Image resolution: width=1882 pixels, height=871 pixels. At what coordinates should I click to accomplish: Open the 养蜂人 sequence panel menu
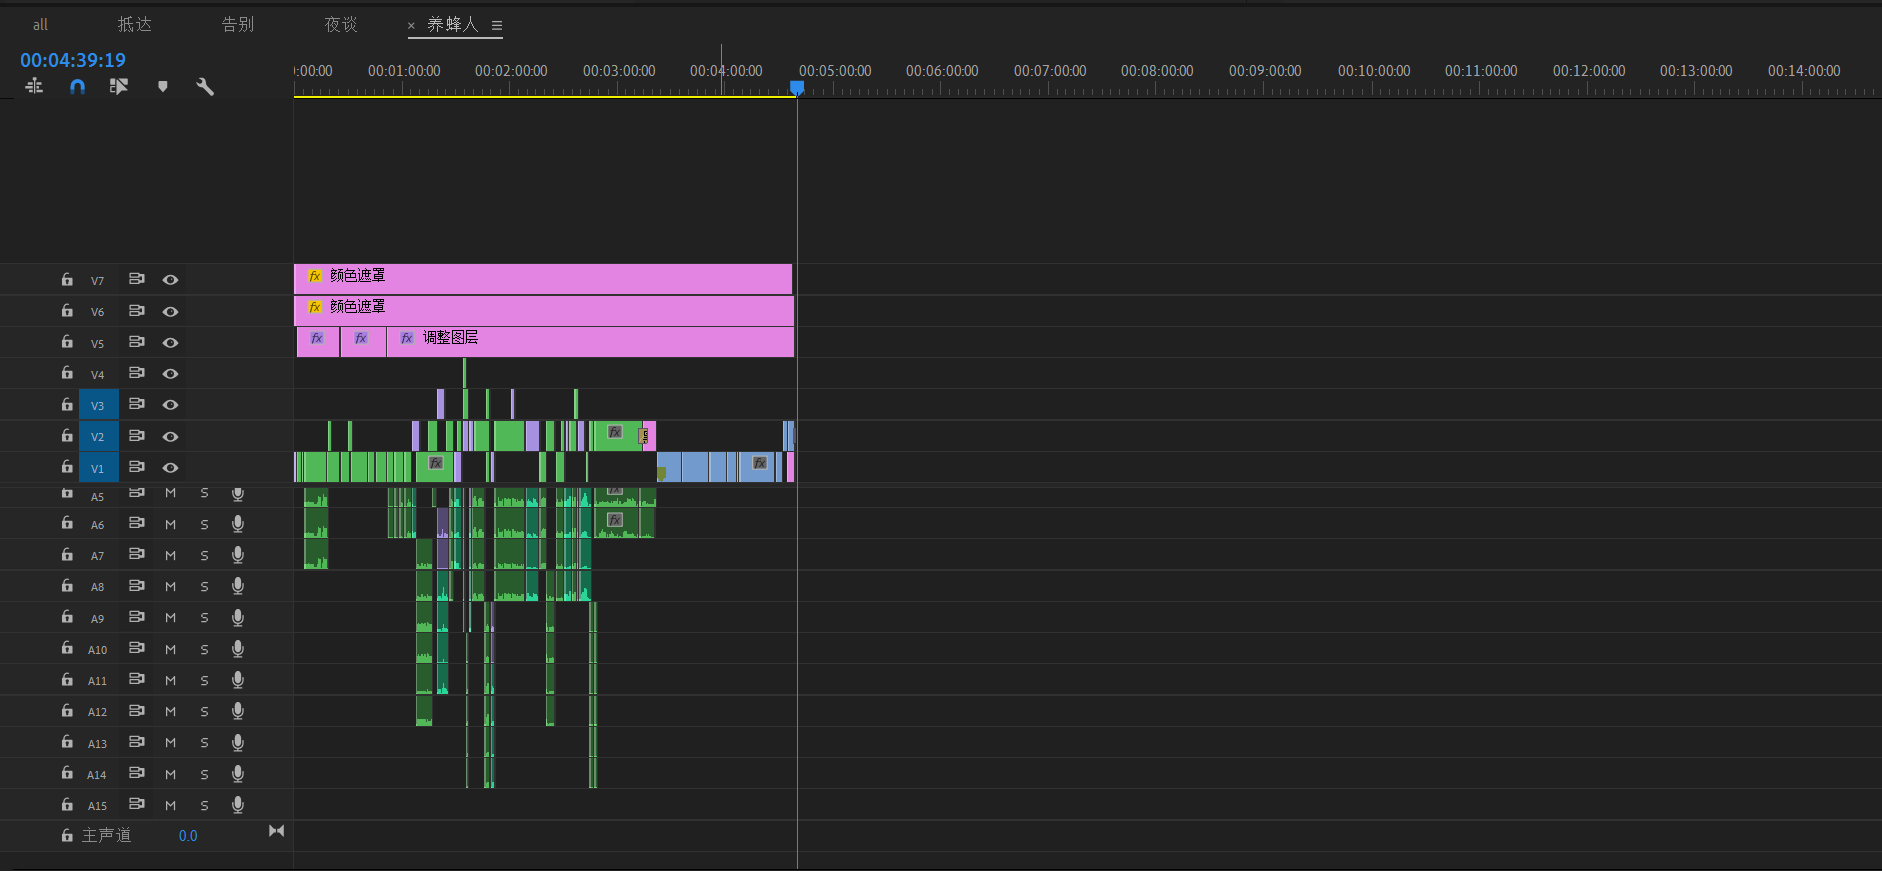(497, 26)
